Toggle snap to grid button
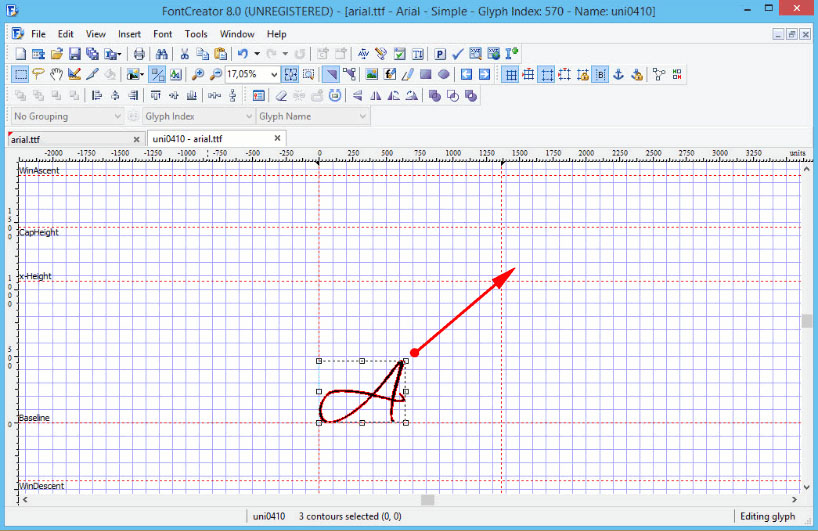Screen dimensions: 818x531 [x=528, y=75]
